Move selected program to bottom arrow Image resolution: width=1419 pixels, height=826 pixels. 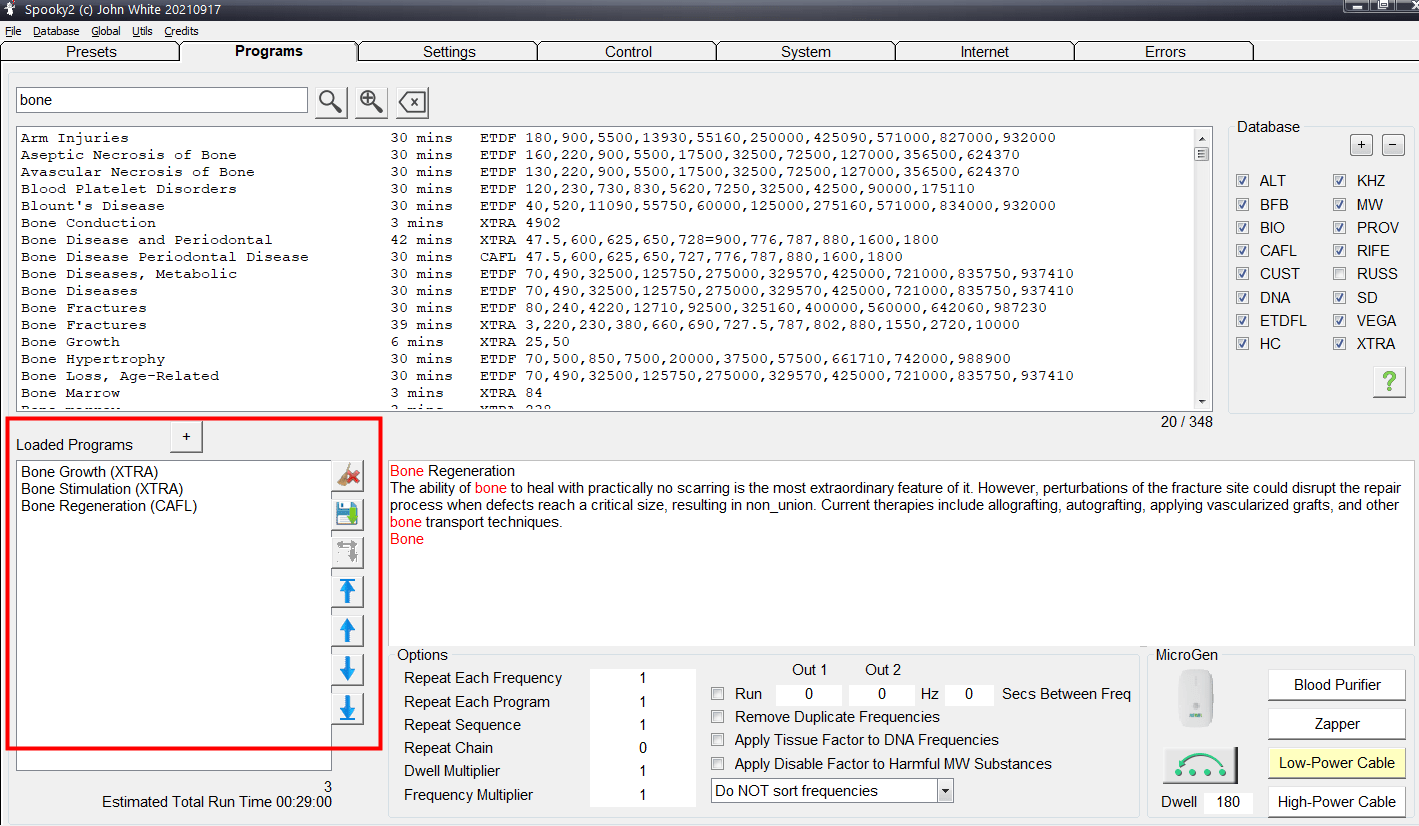pyautogui.click(x=348, y=708)
